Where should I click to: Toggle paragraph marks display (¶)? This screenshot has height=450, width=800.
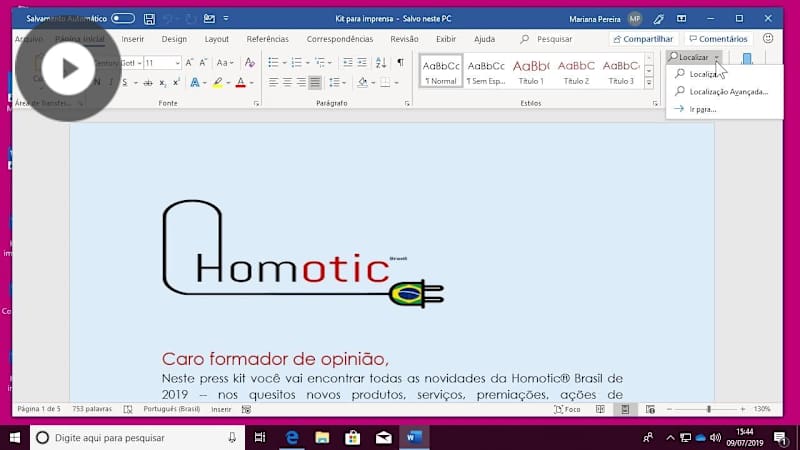pos(401,63)
